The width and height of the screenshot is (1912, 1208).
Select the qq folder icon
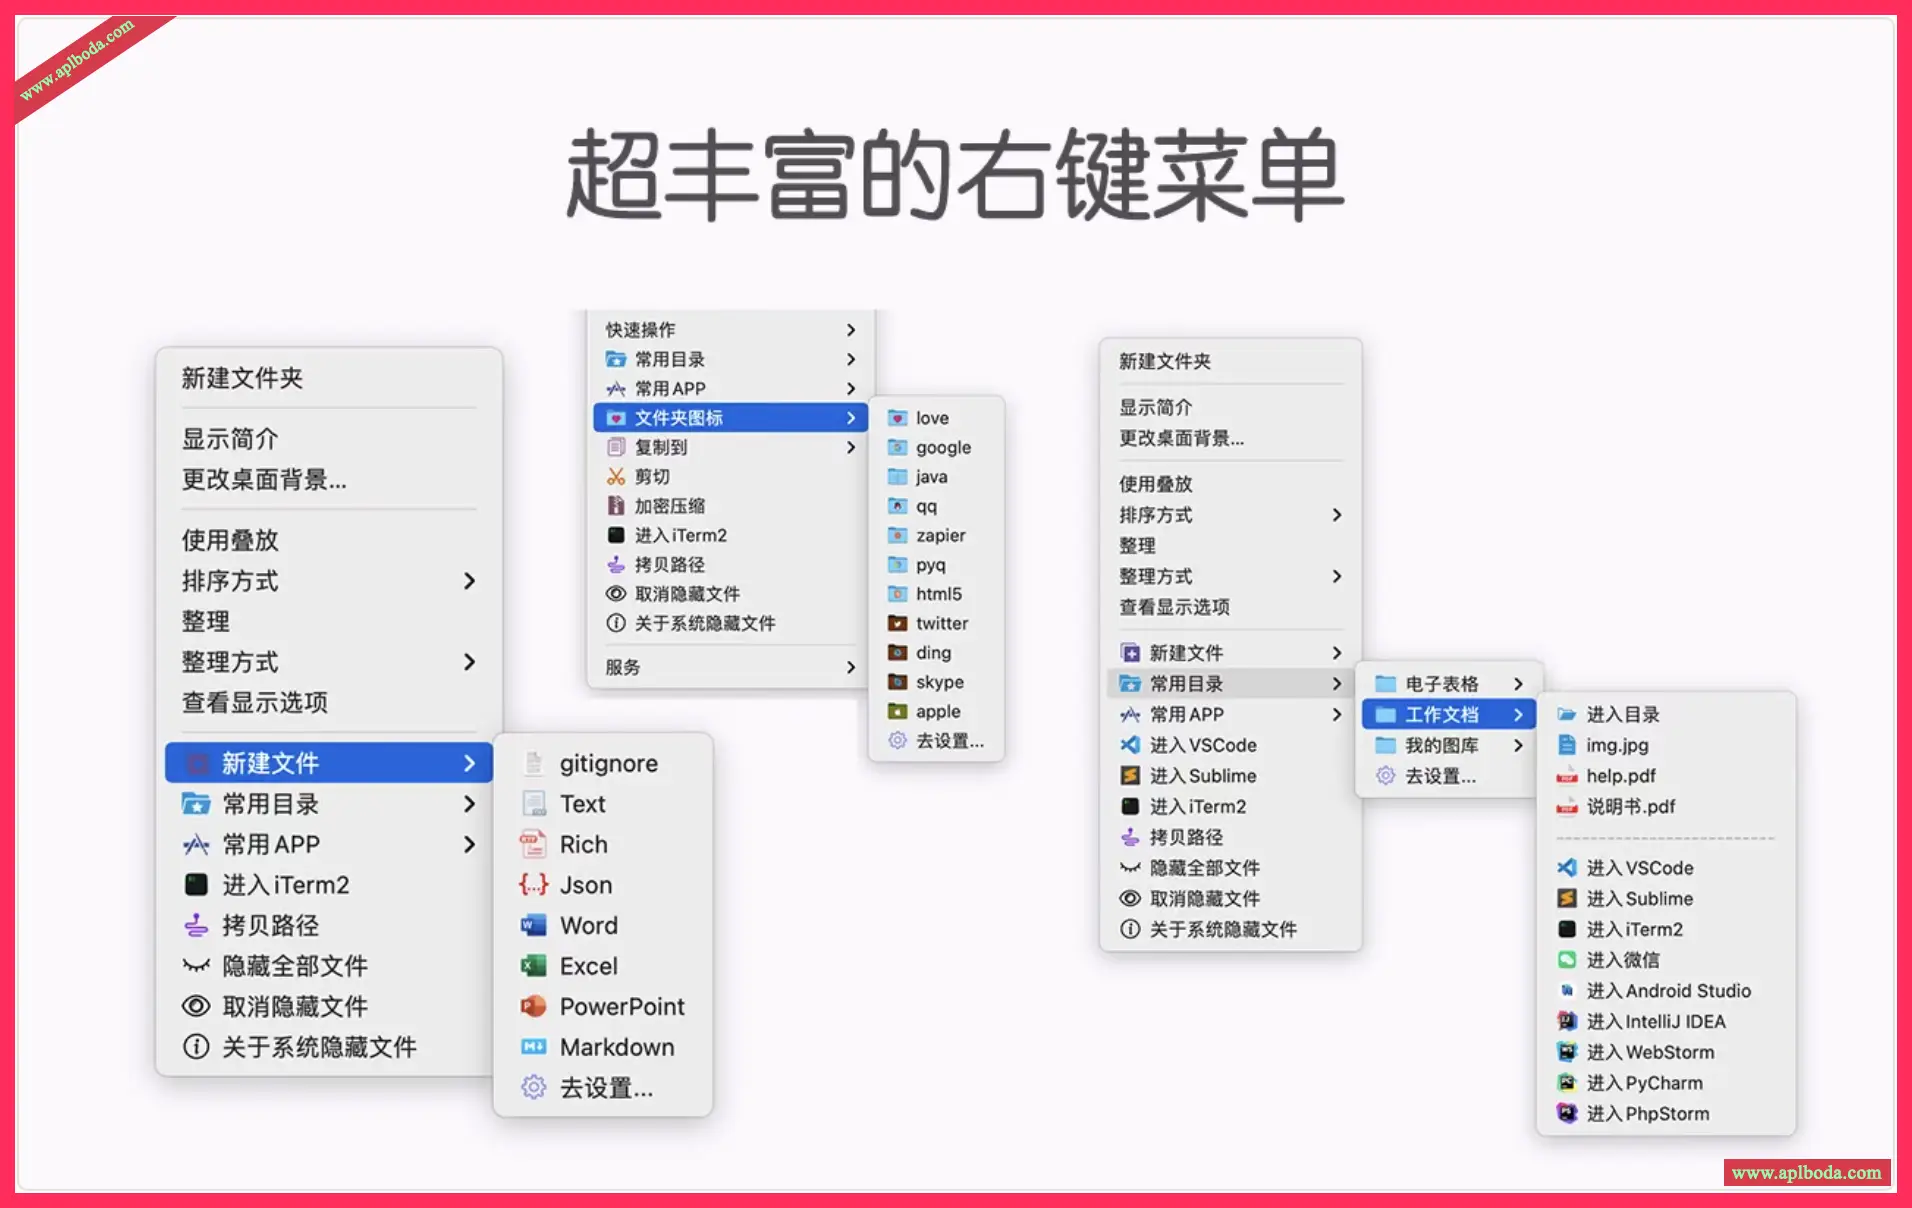pos(898,506)
